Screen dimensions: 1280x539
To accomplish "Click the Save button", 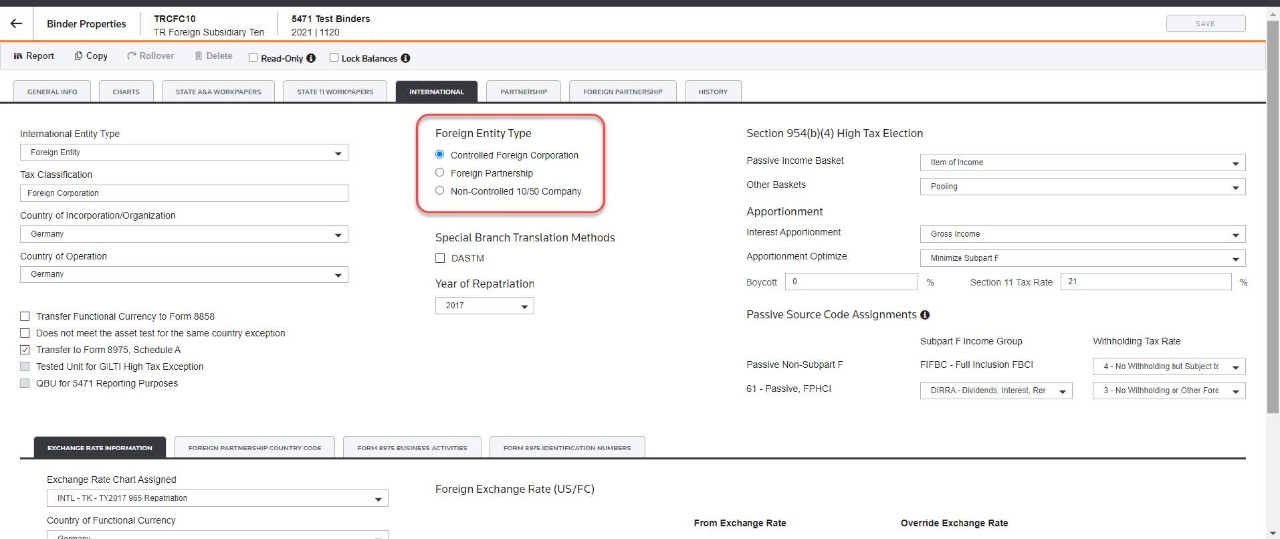I will 1205,24.
